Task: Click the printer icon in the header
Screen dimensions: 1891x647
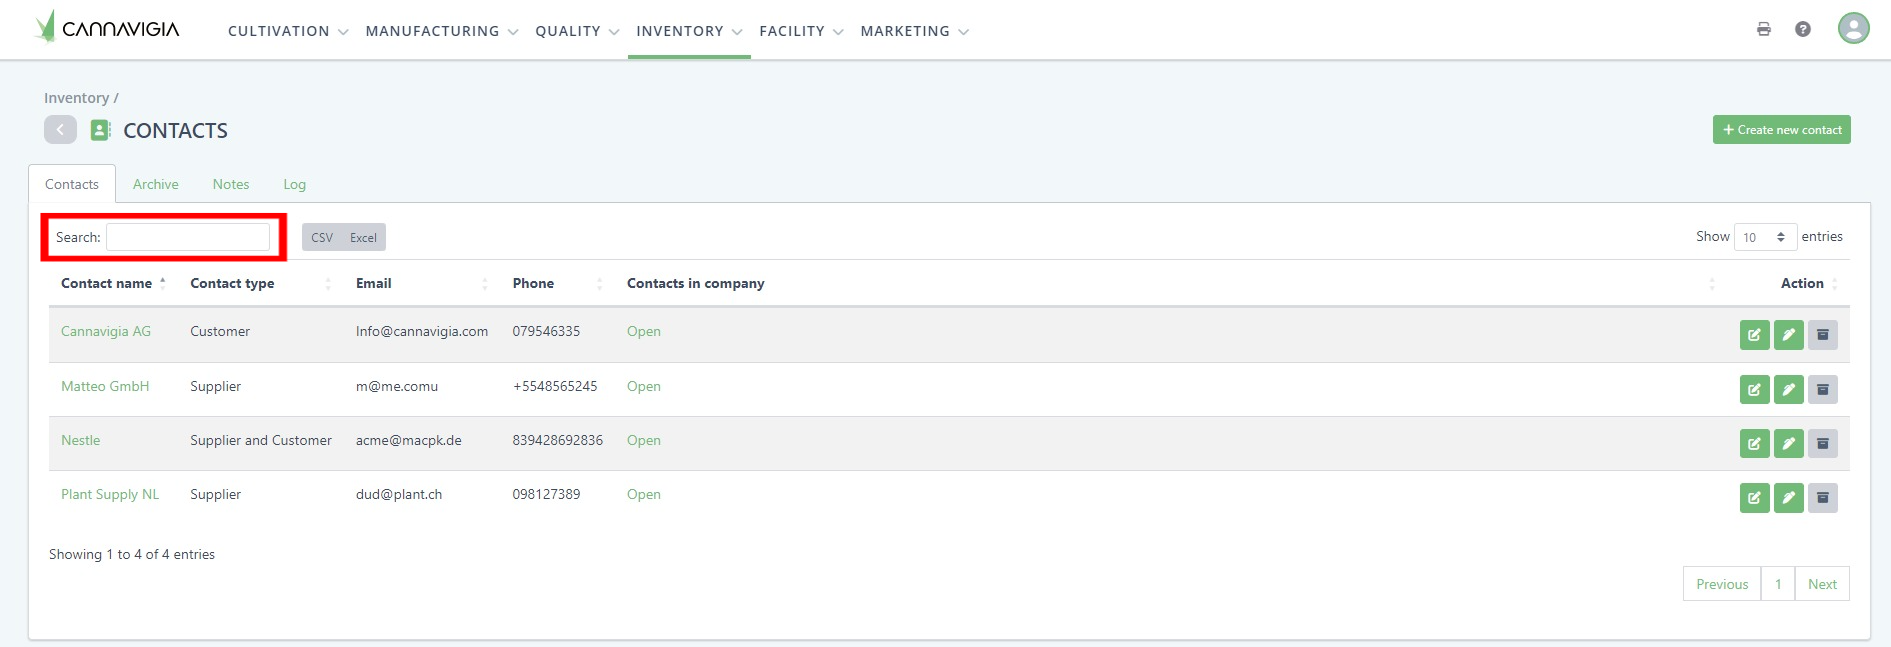Action: (x=1763, y=29)
